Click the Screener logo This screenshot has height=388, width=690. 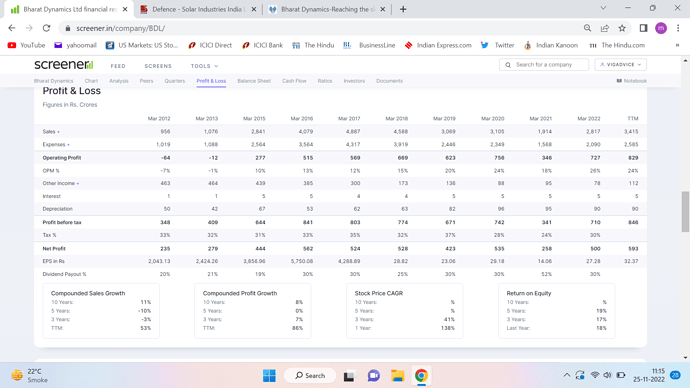point(64,65)
